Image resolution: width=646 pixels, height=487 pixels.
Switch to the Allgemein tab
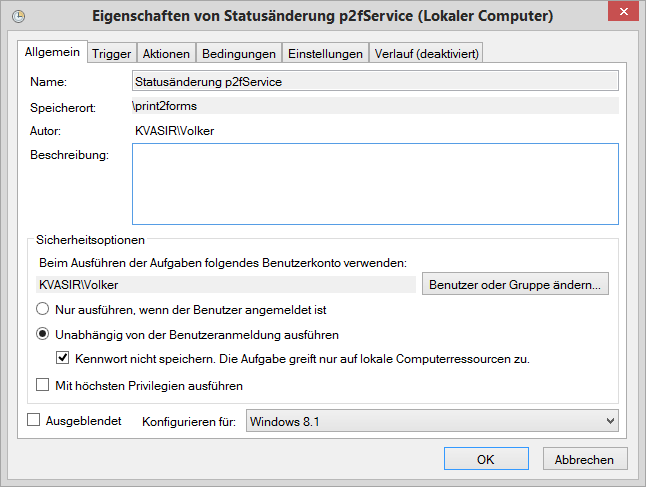54,53
